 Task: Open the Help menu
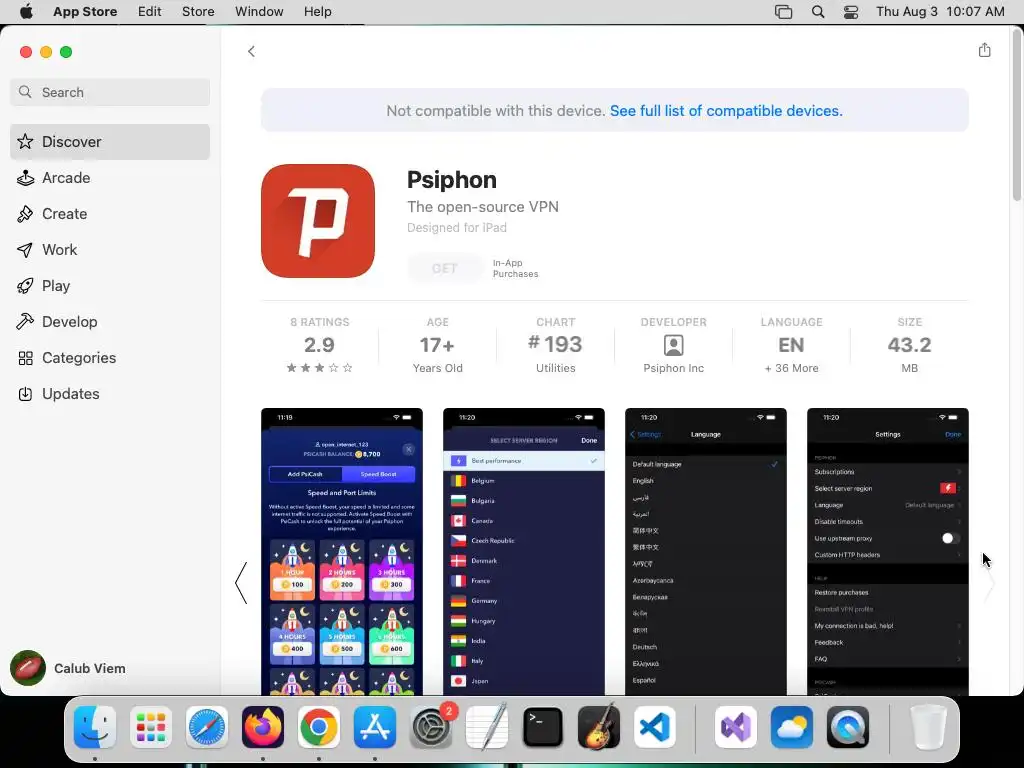click(317, 12)
